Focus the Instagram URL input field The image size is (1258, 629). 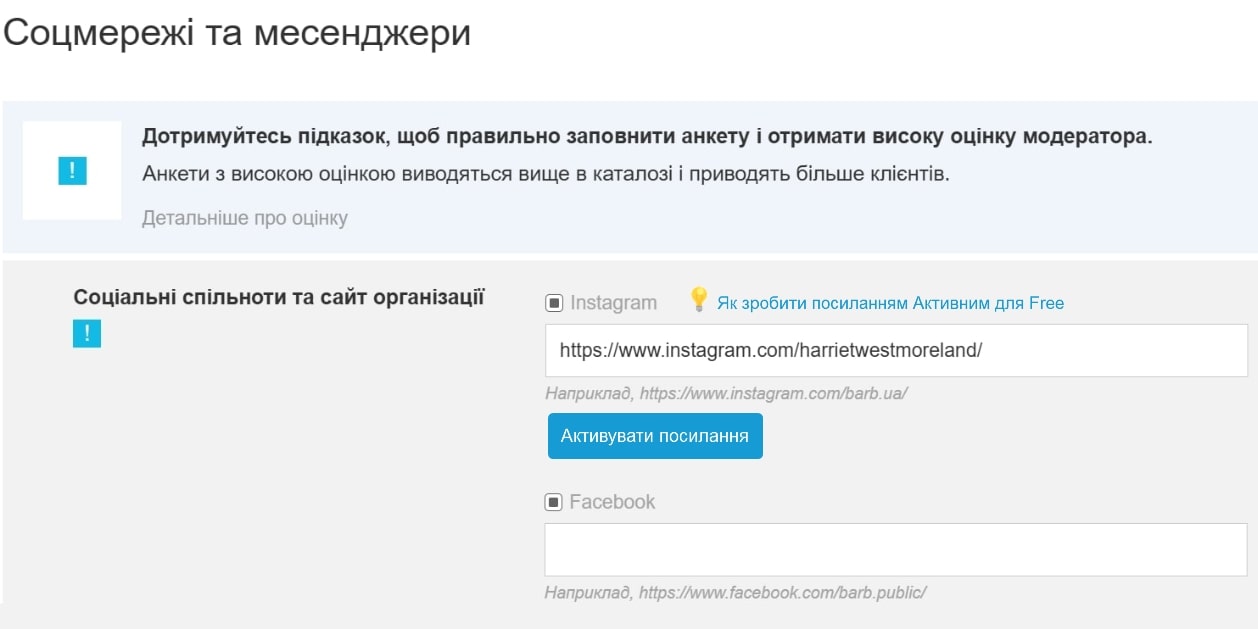tap(896, 350)
